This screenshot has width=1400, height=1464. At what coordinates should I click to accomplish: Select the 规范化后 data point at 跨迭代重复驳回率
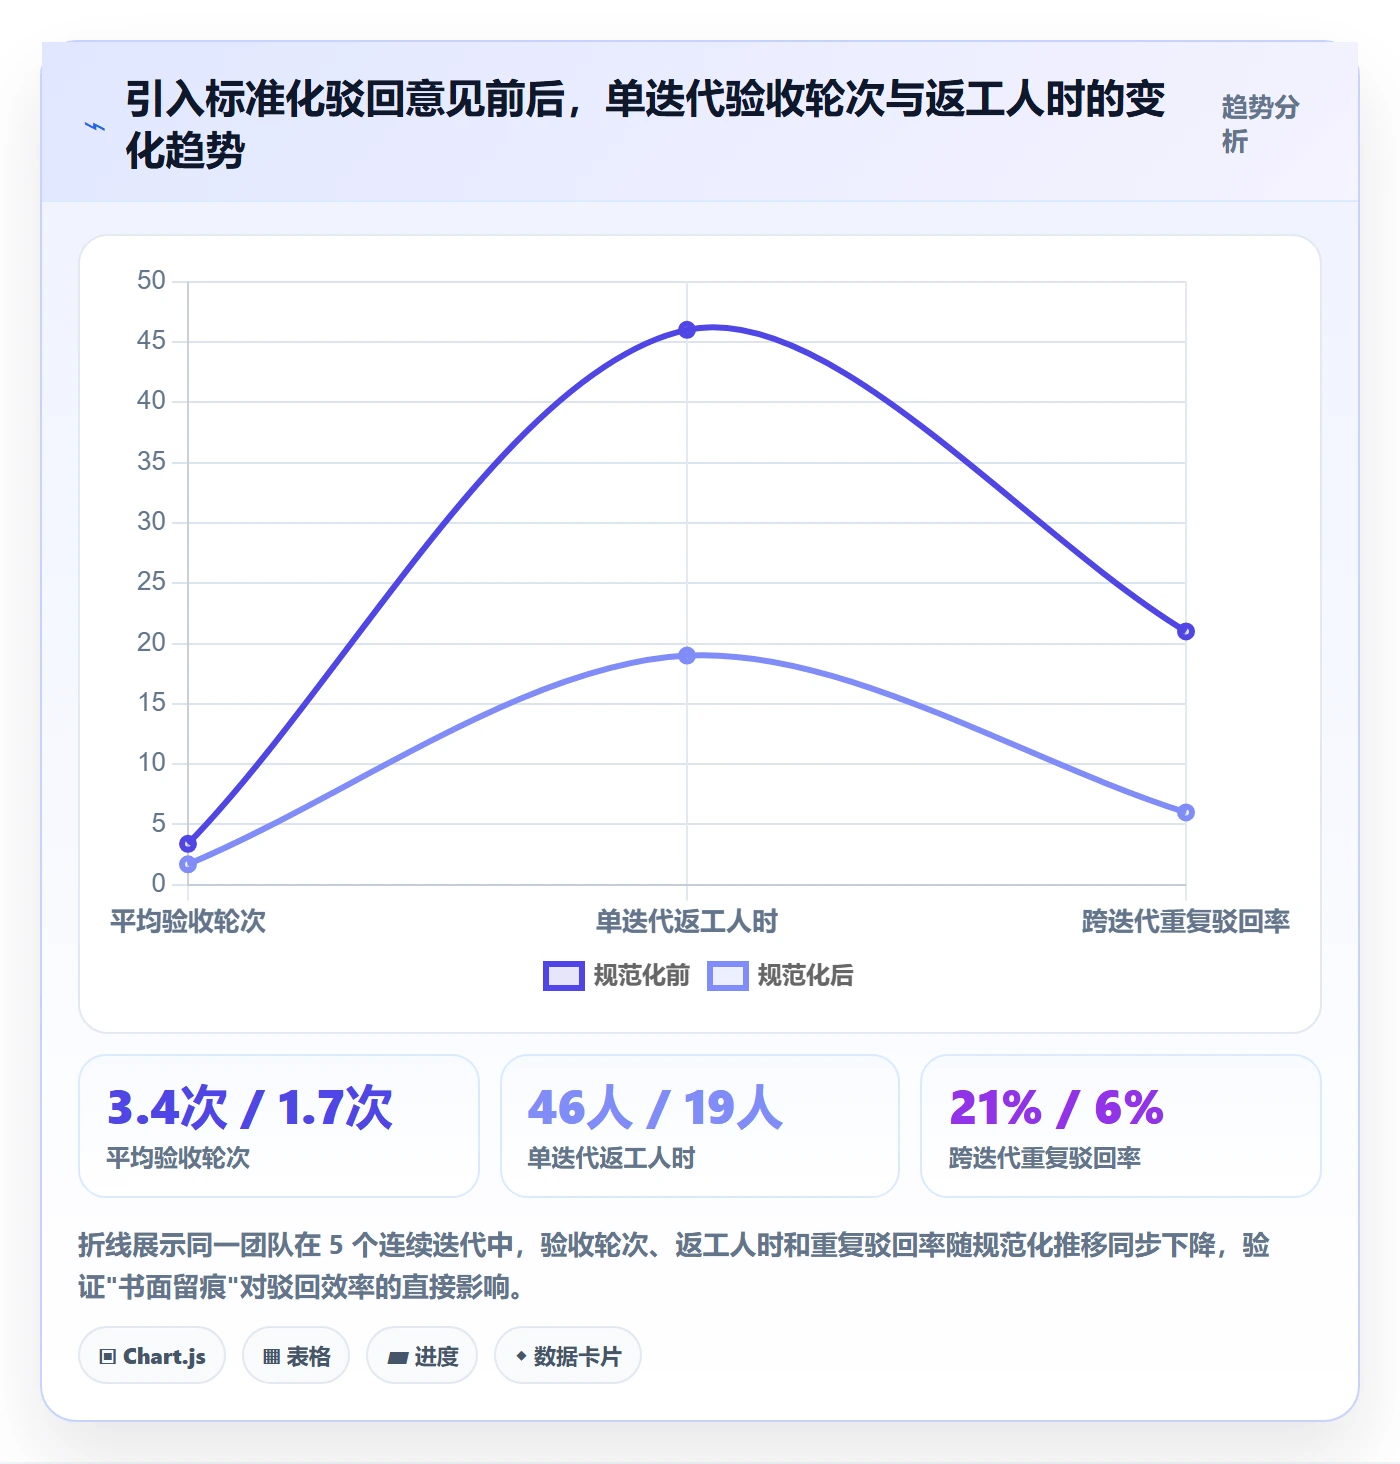click(1186, 812)
